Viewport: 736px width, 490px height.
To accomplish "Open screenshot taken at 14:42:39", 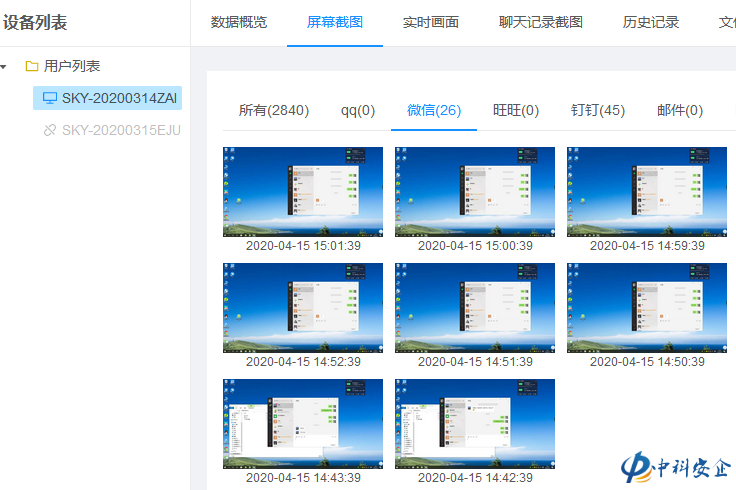I will tap(475, 424).
